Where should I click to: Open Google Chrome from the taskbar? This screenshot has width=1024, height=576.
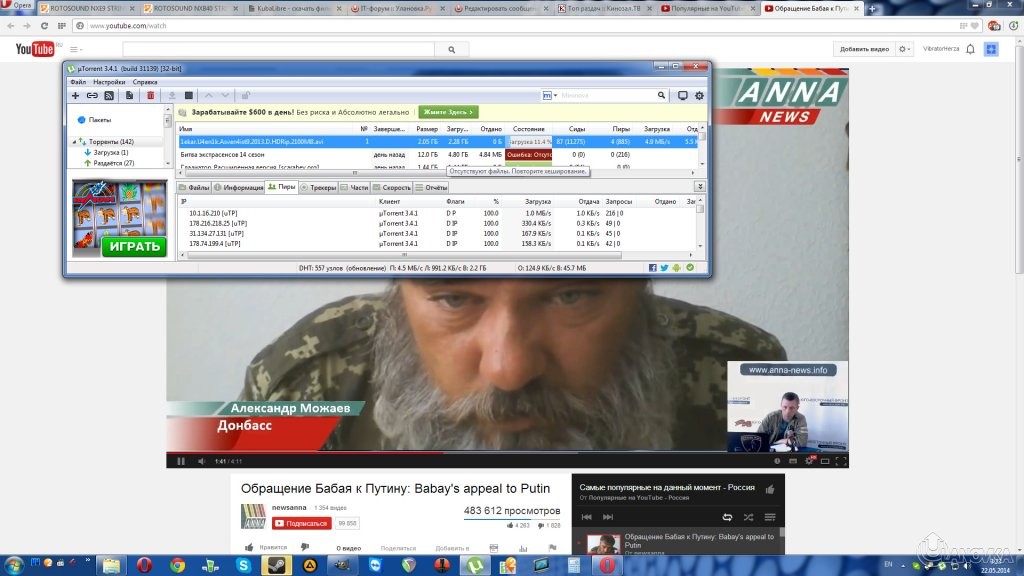(176, 565)
